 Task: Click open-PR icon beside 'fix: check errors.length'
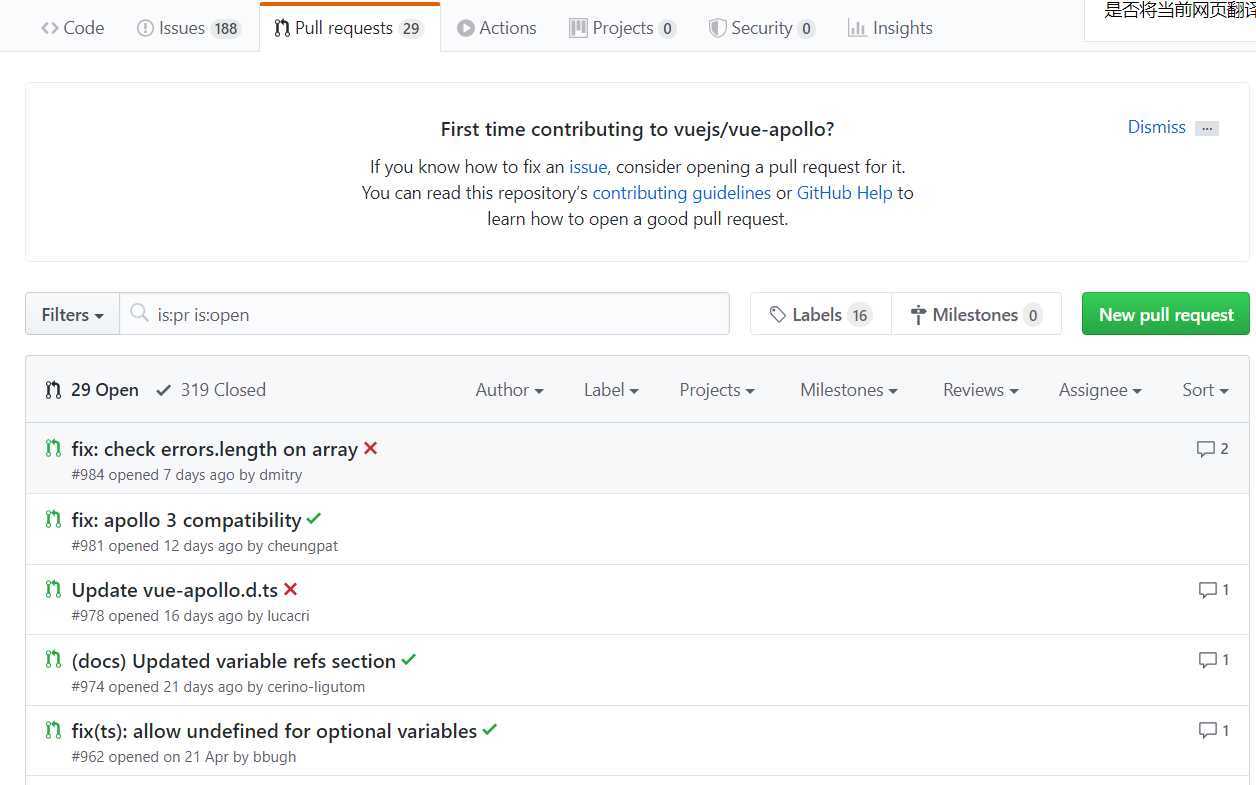tap(53, 448)
